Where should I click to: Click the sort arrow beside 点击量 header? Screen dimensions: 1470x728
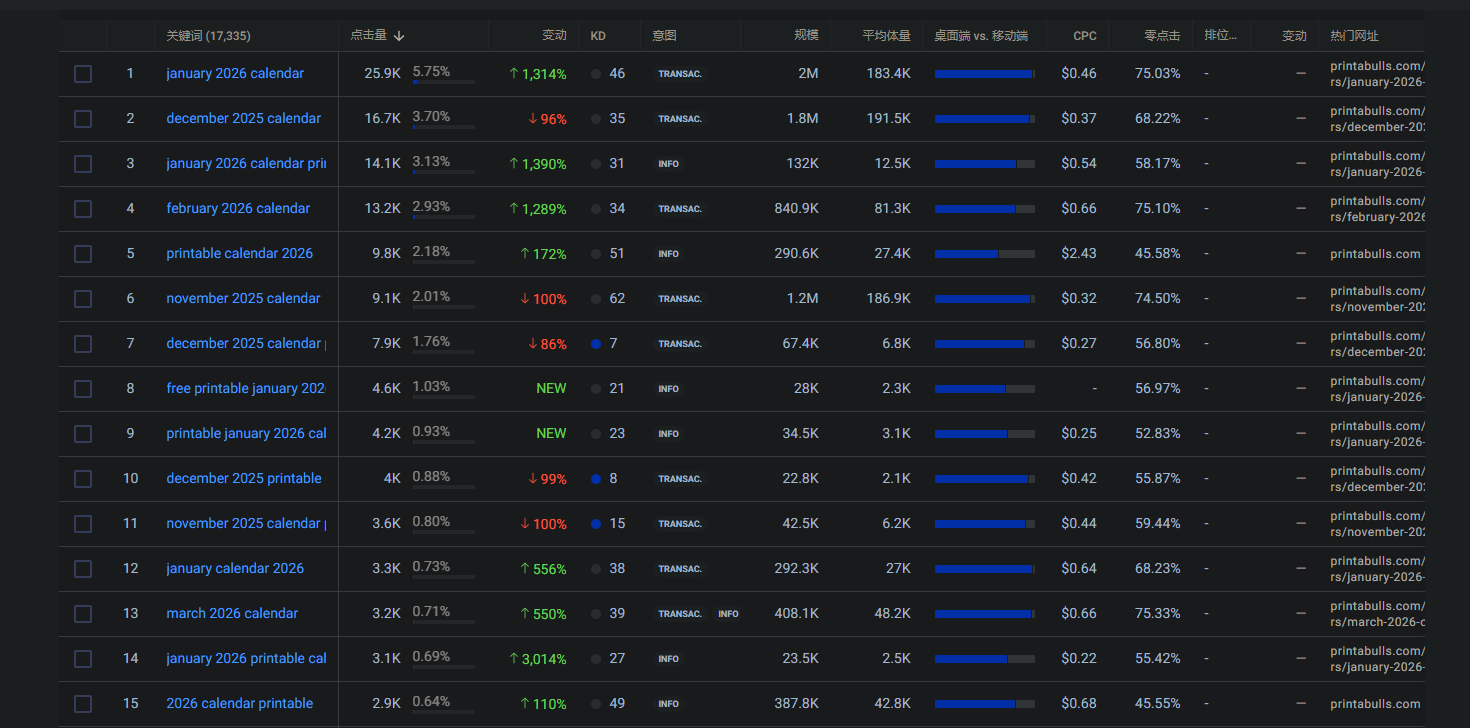(399, 36)
